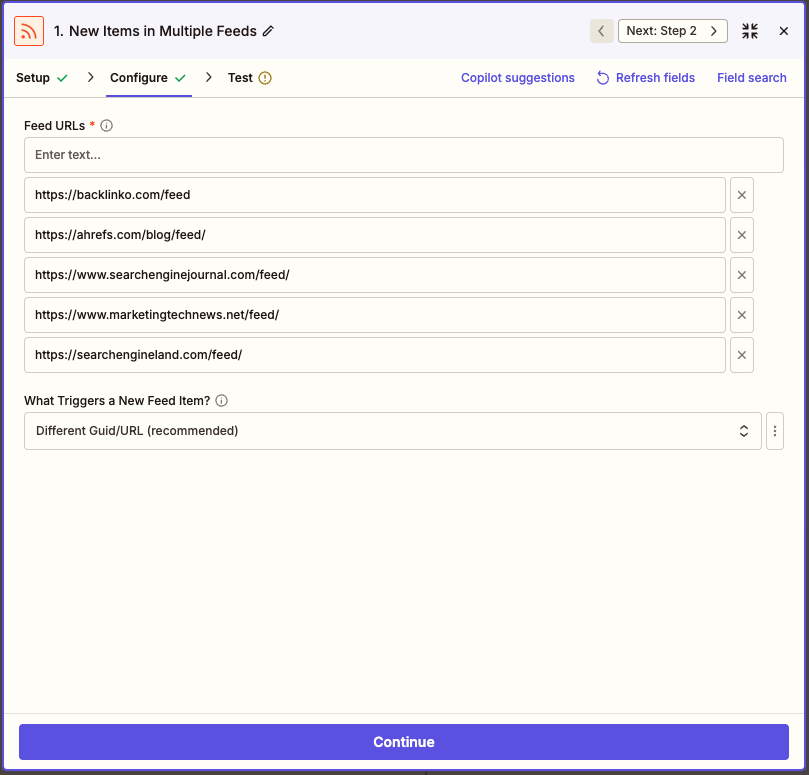The image size is (809, 775).
Task: Open the Different Guid/URL dropdown
Action: point(392,431)
